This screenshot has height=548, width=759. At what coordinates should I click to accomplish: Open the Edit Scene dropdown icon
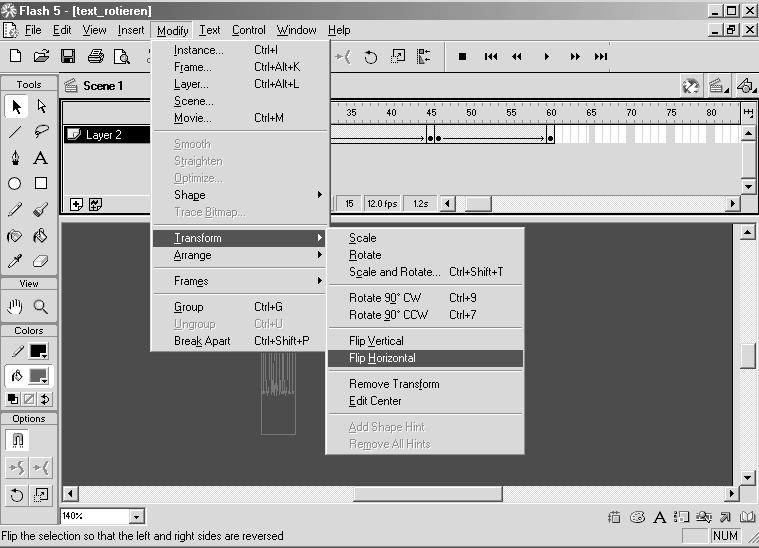click(x=718, y=86)
